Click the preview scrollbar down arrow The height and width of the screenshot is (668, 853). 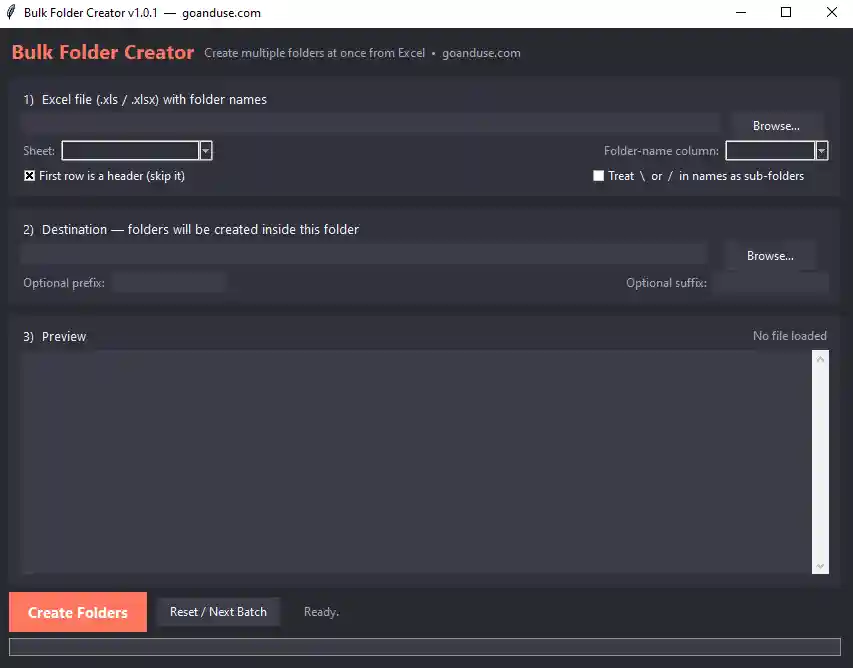(x=820, y=566)
